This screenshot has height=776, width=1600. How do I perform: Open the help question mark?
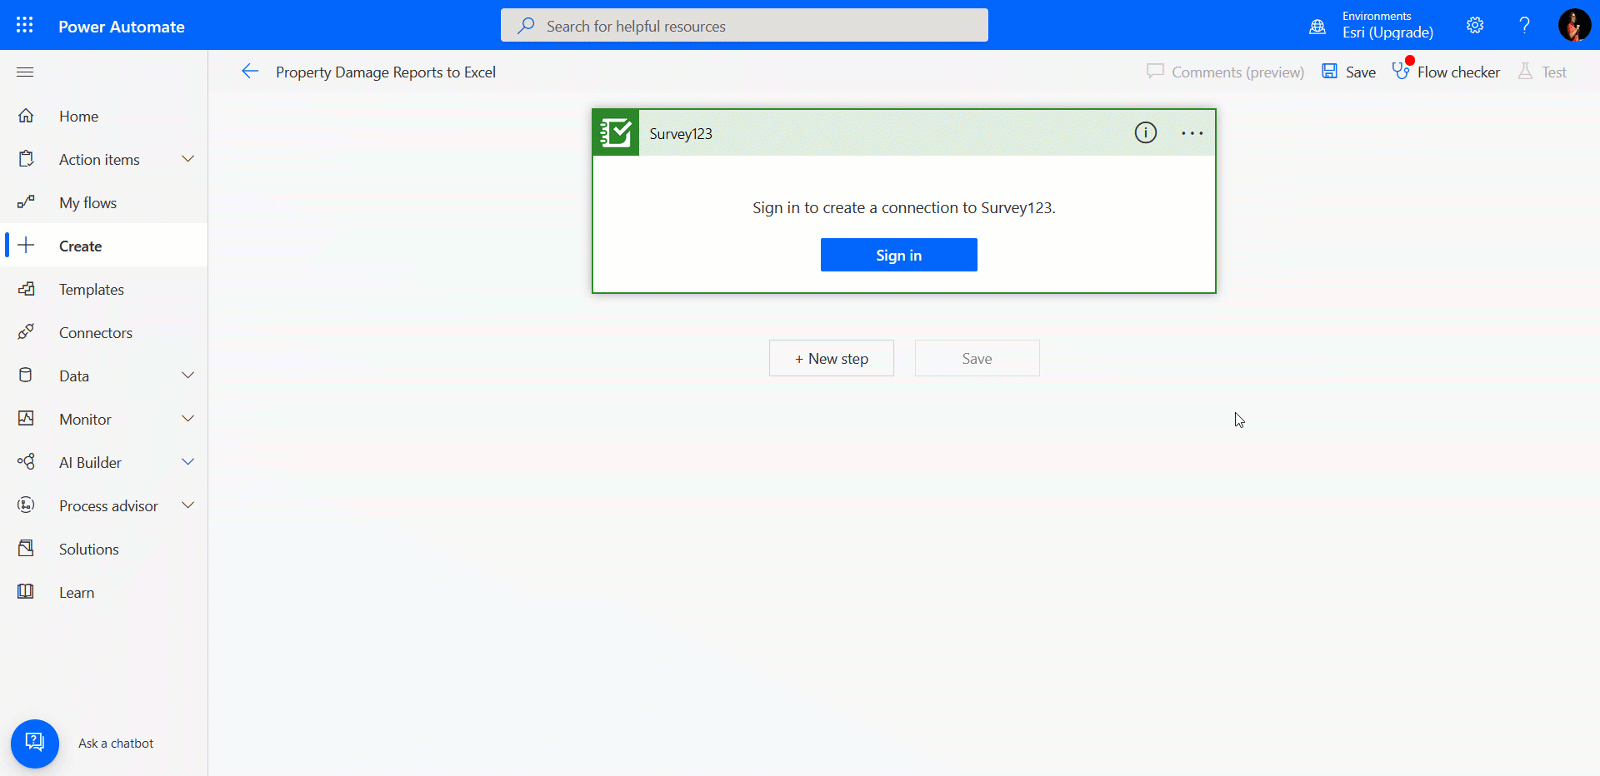point(1524,25)
